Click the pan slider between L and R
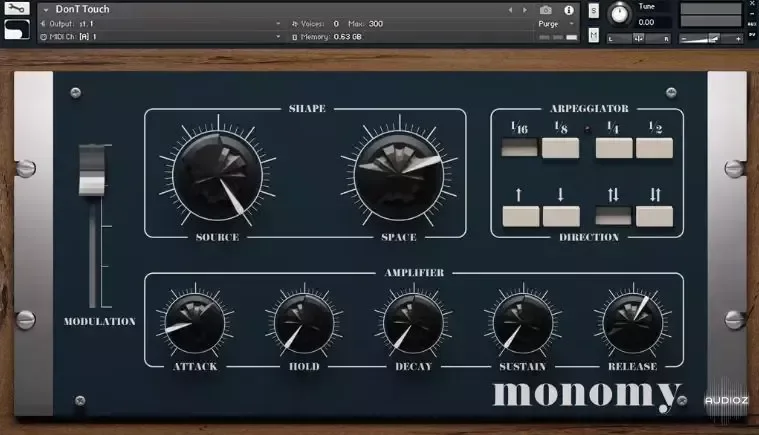The image size is (759, 435). click(639, 38)
